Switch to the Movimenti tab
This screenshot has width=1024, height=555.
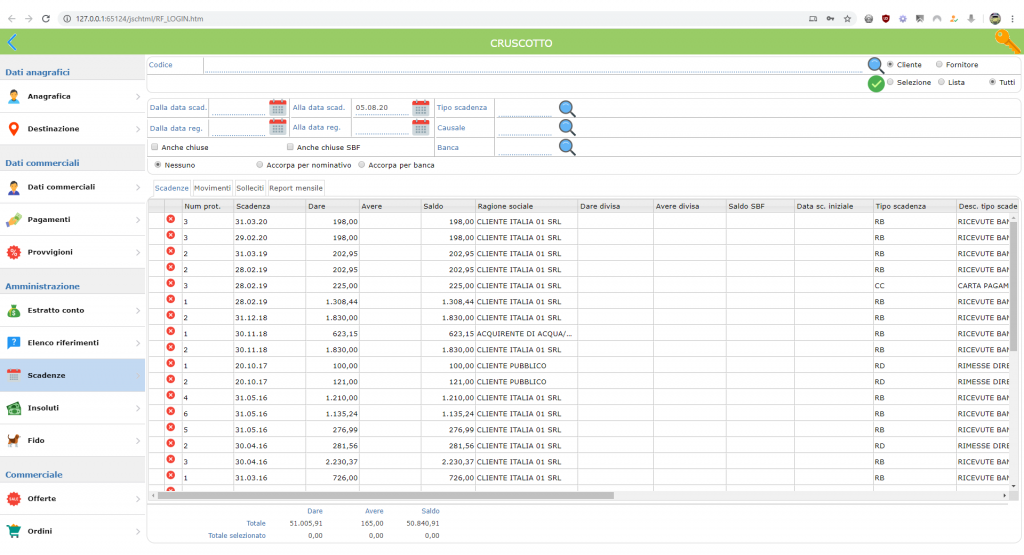(x=212, y=188)
